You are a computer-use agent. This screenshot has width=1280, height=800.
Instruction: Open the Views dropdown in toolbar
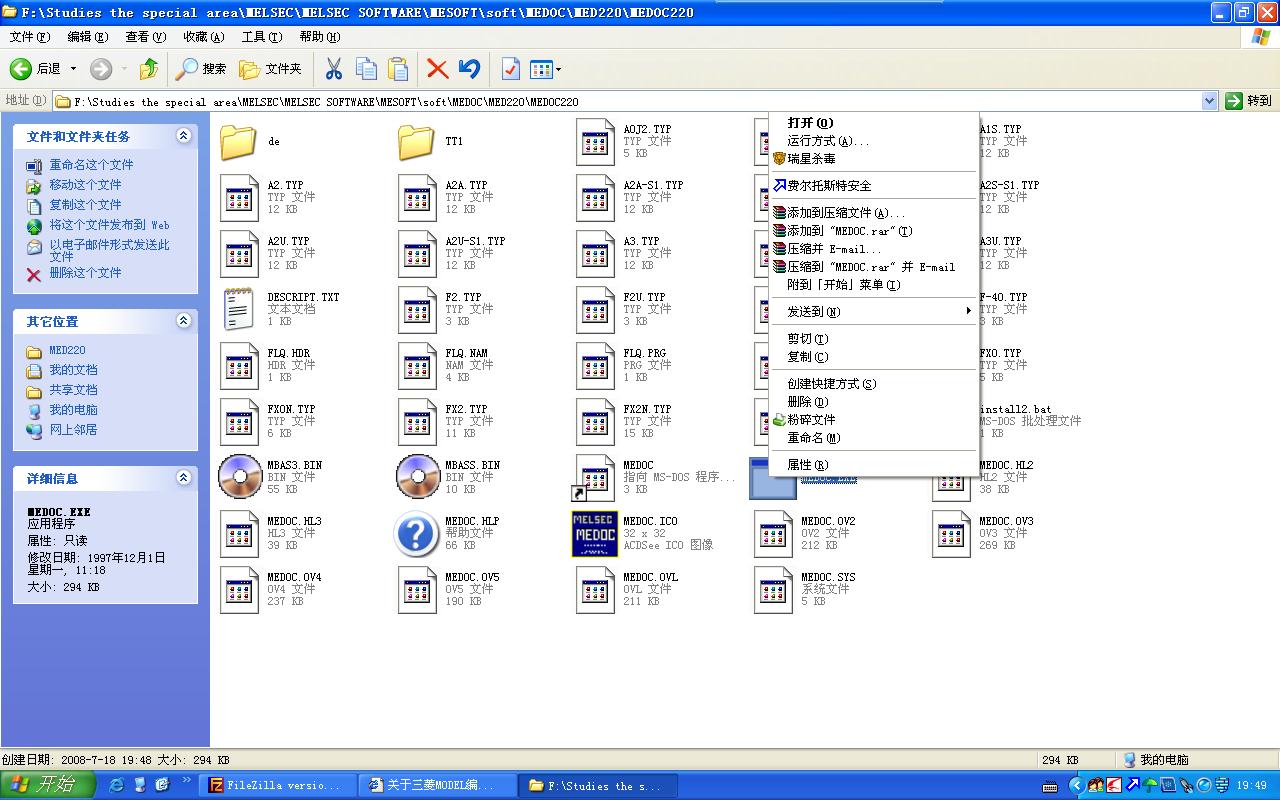pyautogui.click(x=545, y=69)
